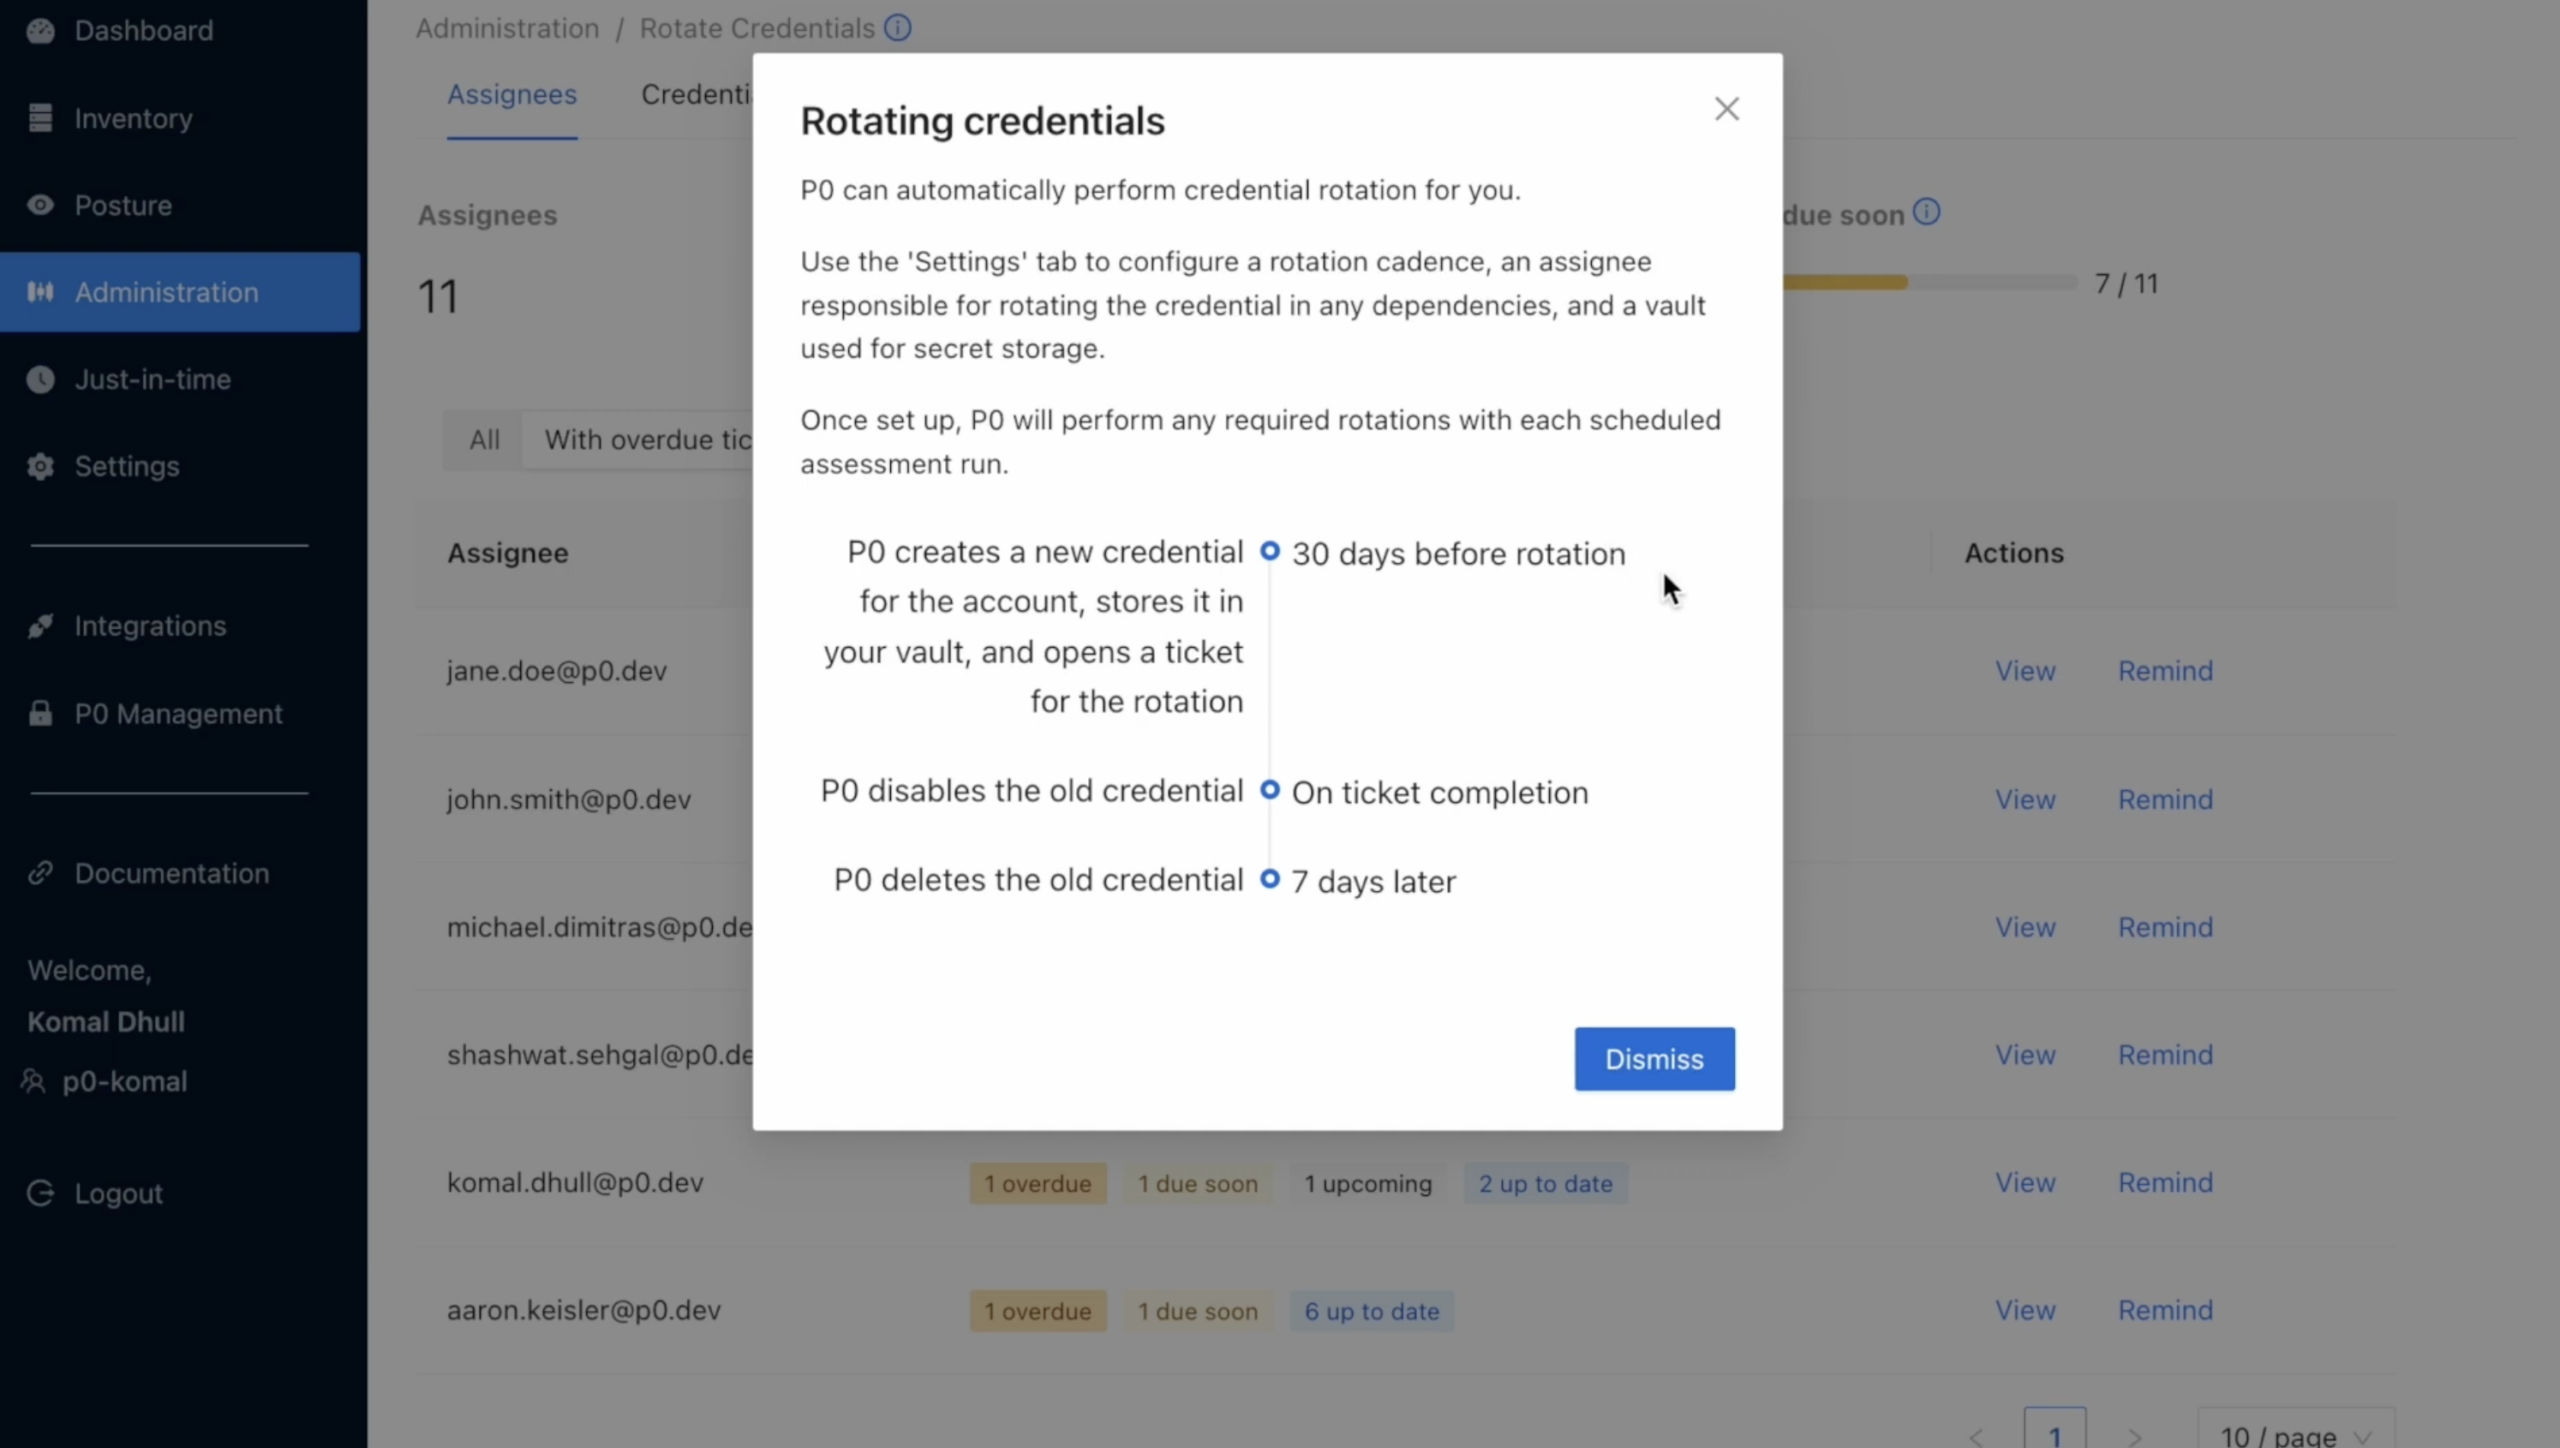Screen dimensions: 2560x1448
Task: Click info icon beside 'due soon' heading
Action: (x=1926, y=212)
